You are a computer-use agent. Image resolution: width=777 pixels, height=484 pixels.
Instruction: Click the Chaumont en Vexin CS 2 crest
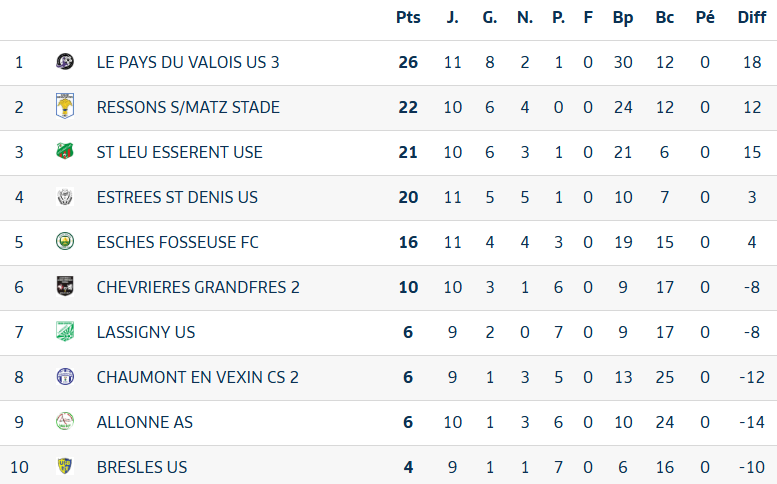(x=65, y=377)
